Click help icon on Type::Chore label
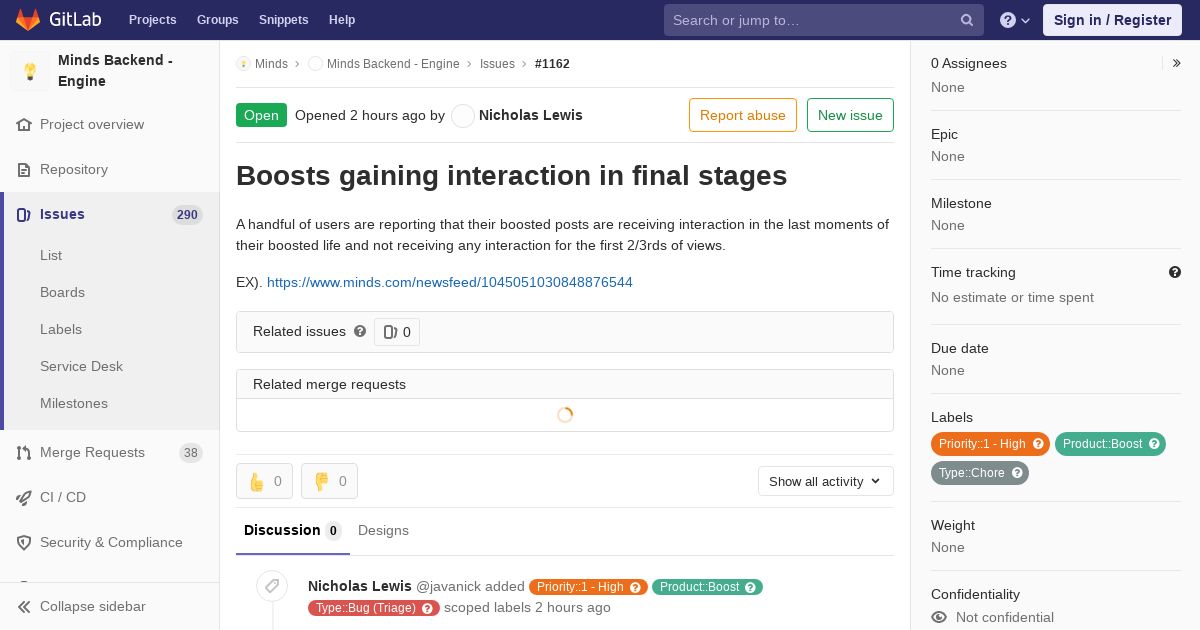 (1017, 473)
